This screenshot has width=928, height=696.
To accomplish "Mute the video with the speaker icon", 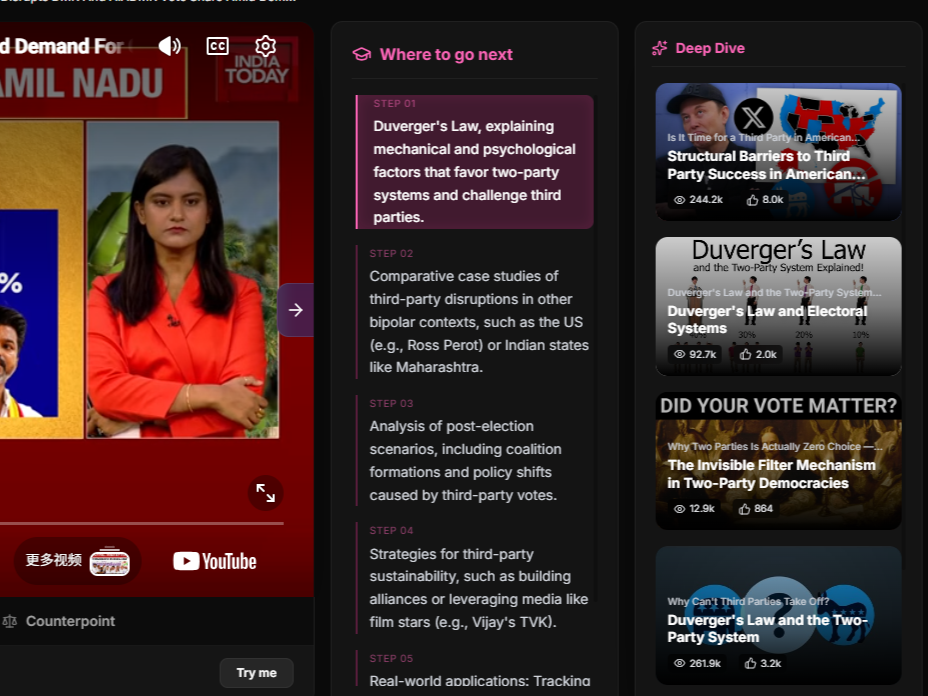I will click(x=170, y=46).
